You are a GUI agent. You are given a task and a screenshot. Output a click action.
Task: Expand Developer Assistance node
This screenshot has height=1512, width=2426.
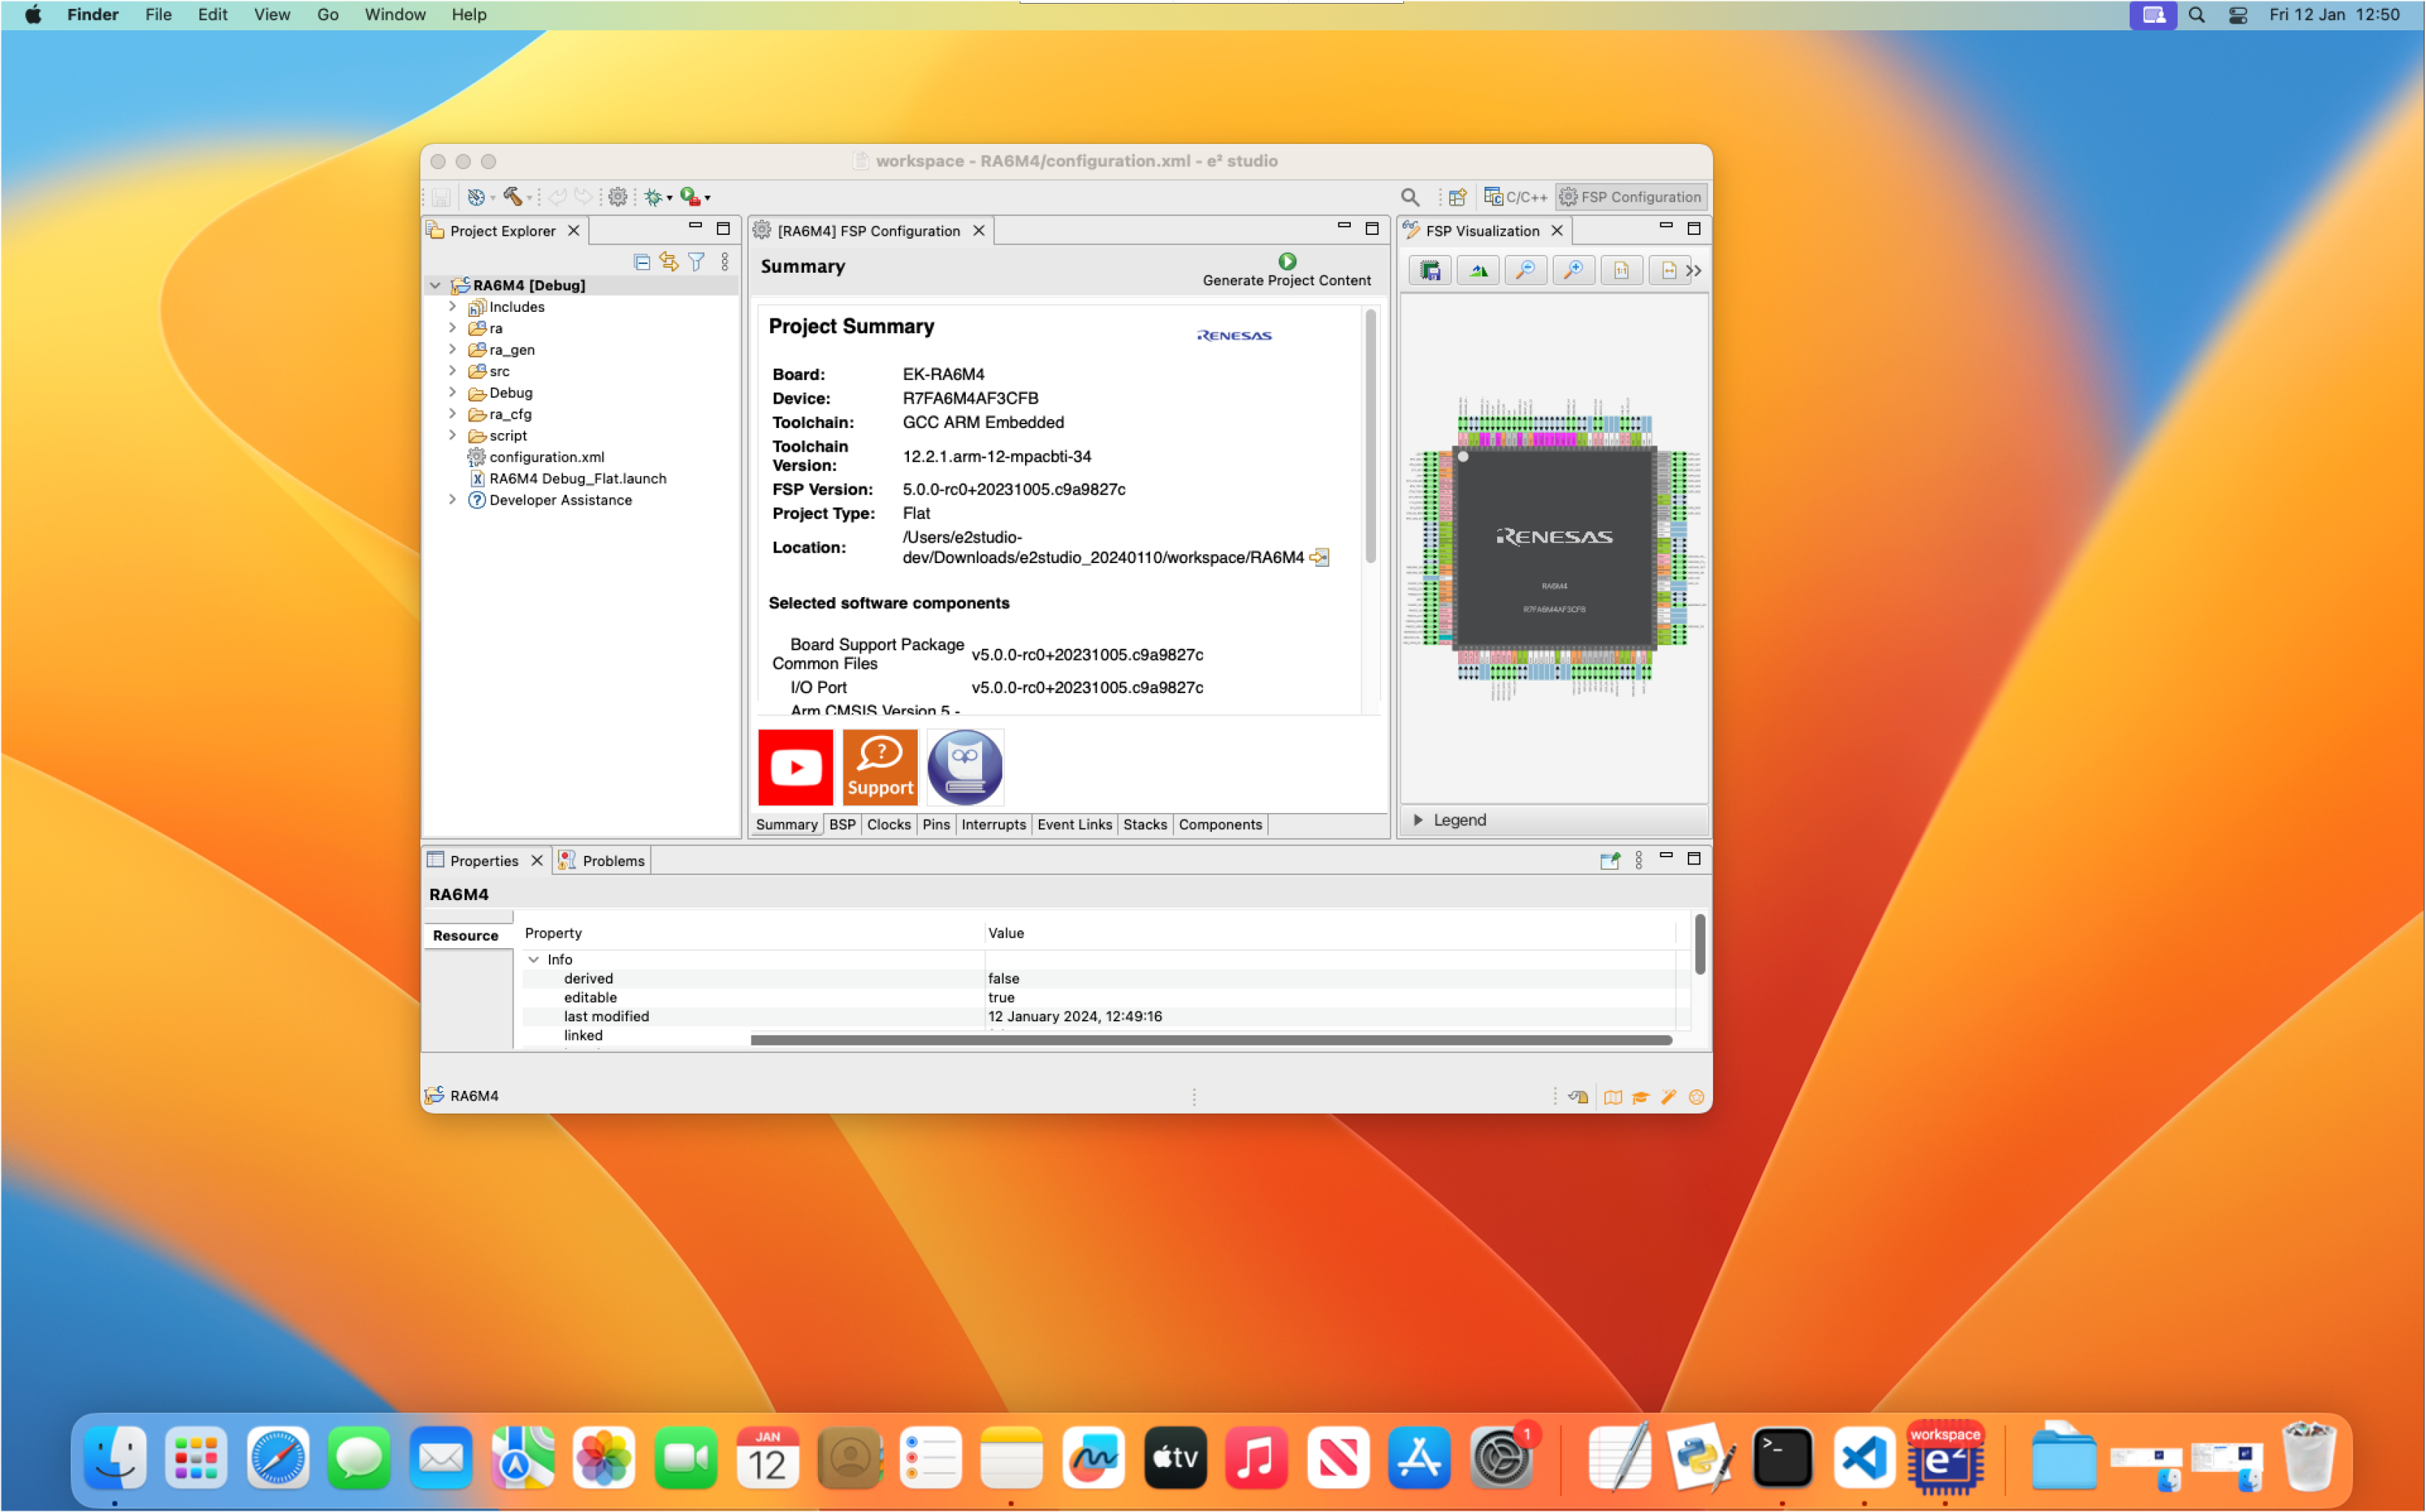[x=452, y=500]
